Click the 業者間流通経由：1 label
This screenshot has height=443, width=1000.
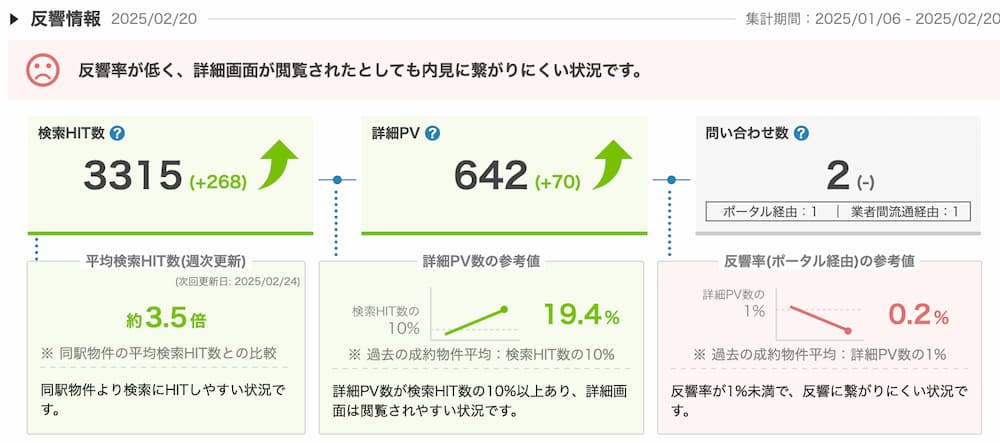pos(904,212)
